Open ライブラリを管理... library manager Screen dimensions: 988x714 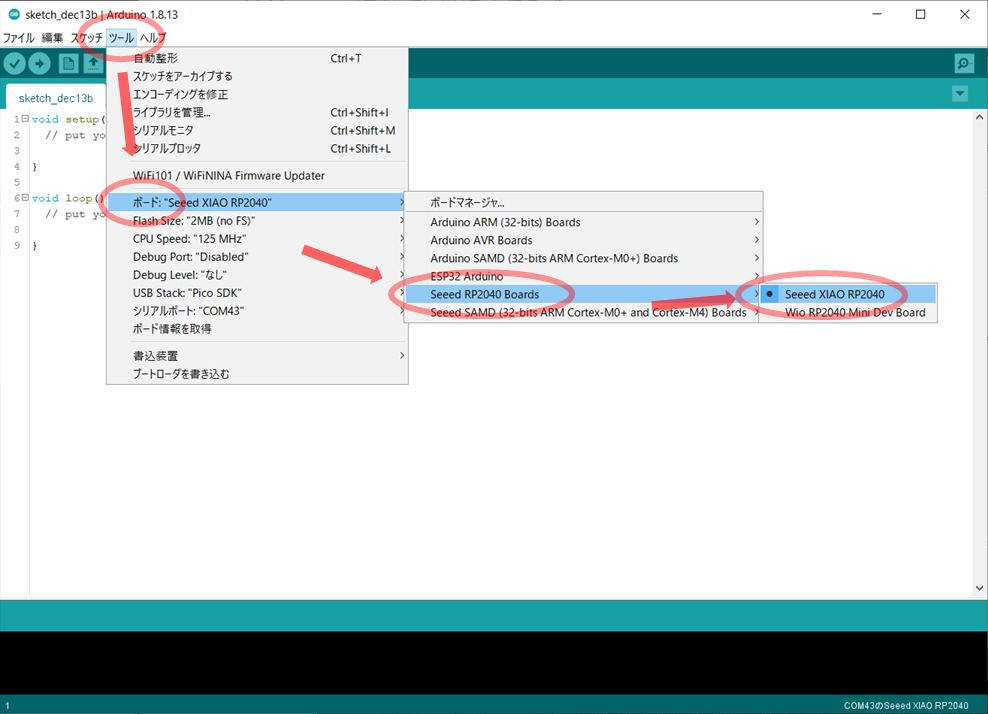pyautogui.click(x=257, y=112)
